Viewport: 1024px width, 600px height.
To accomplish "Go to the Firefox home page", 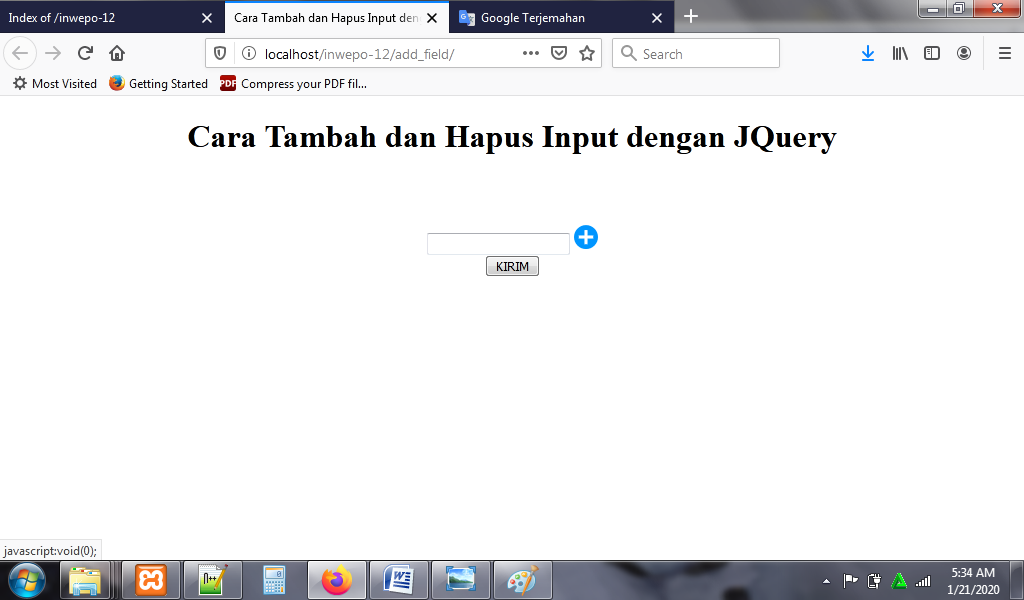I will [117, 54].
